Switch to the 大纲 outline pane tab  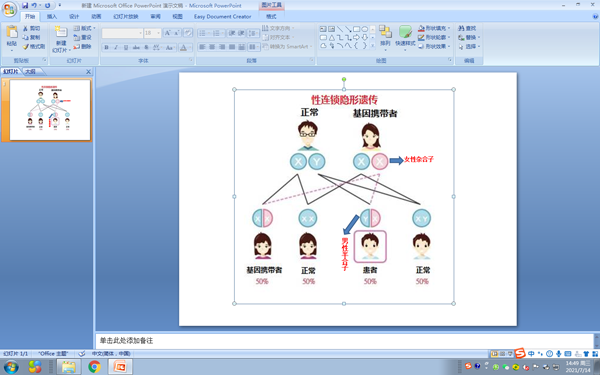pyautogui.click(x=31, y=72)
